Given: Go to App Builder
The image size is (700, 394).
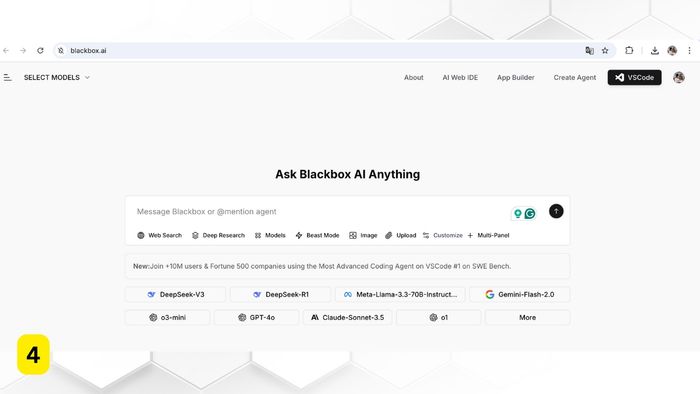Looking at the screenshot, I should pos(516,77).
